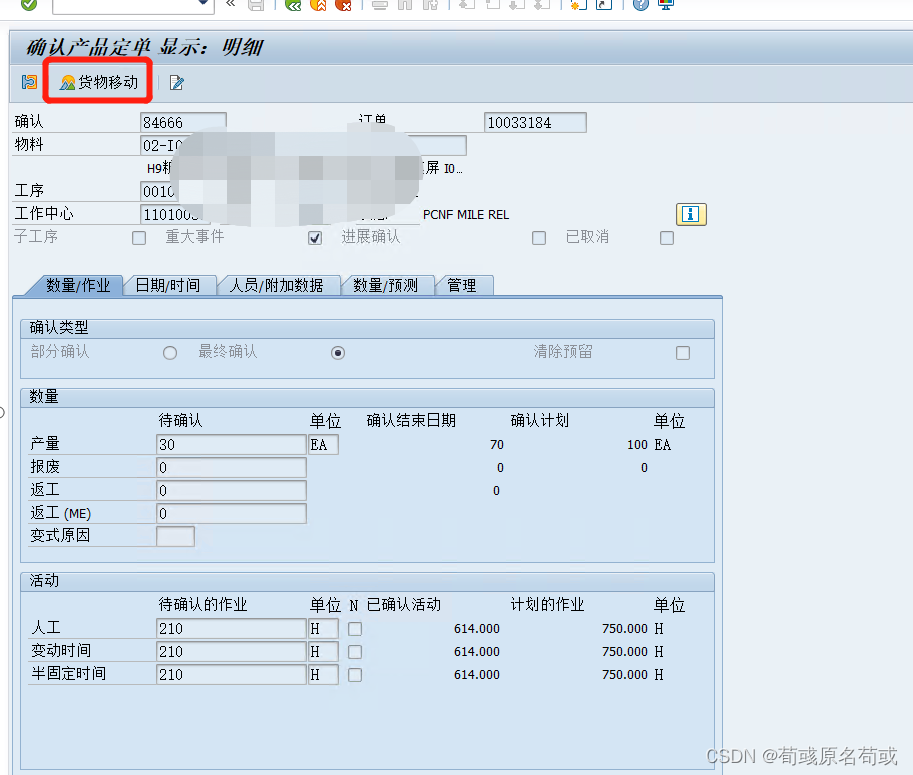Viewport: 913px width, 775px height.
Task: Click the H unit field in the 人工 row
Action: tap(323, 628)
